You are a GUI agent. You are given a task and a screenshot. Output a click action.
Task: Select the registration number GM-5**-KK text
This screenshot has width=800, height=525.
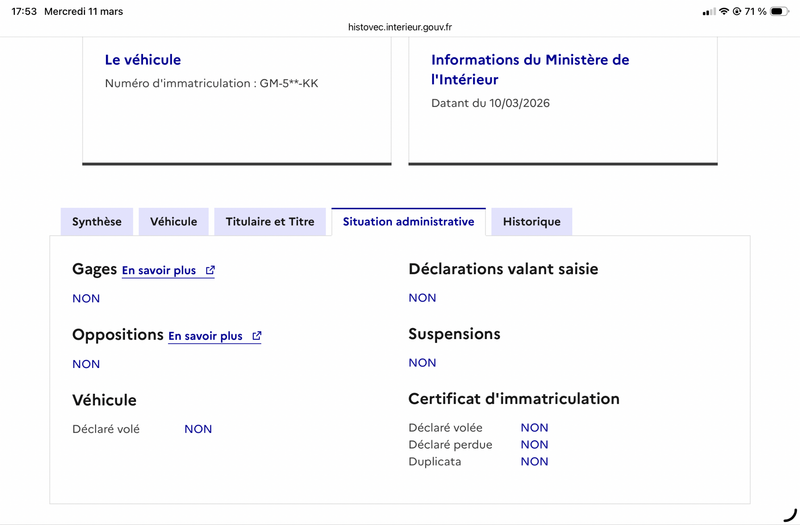[x=289, y=83]
